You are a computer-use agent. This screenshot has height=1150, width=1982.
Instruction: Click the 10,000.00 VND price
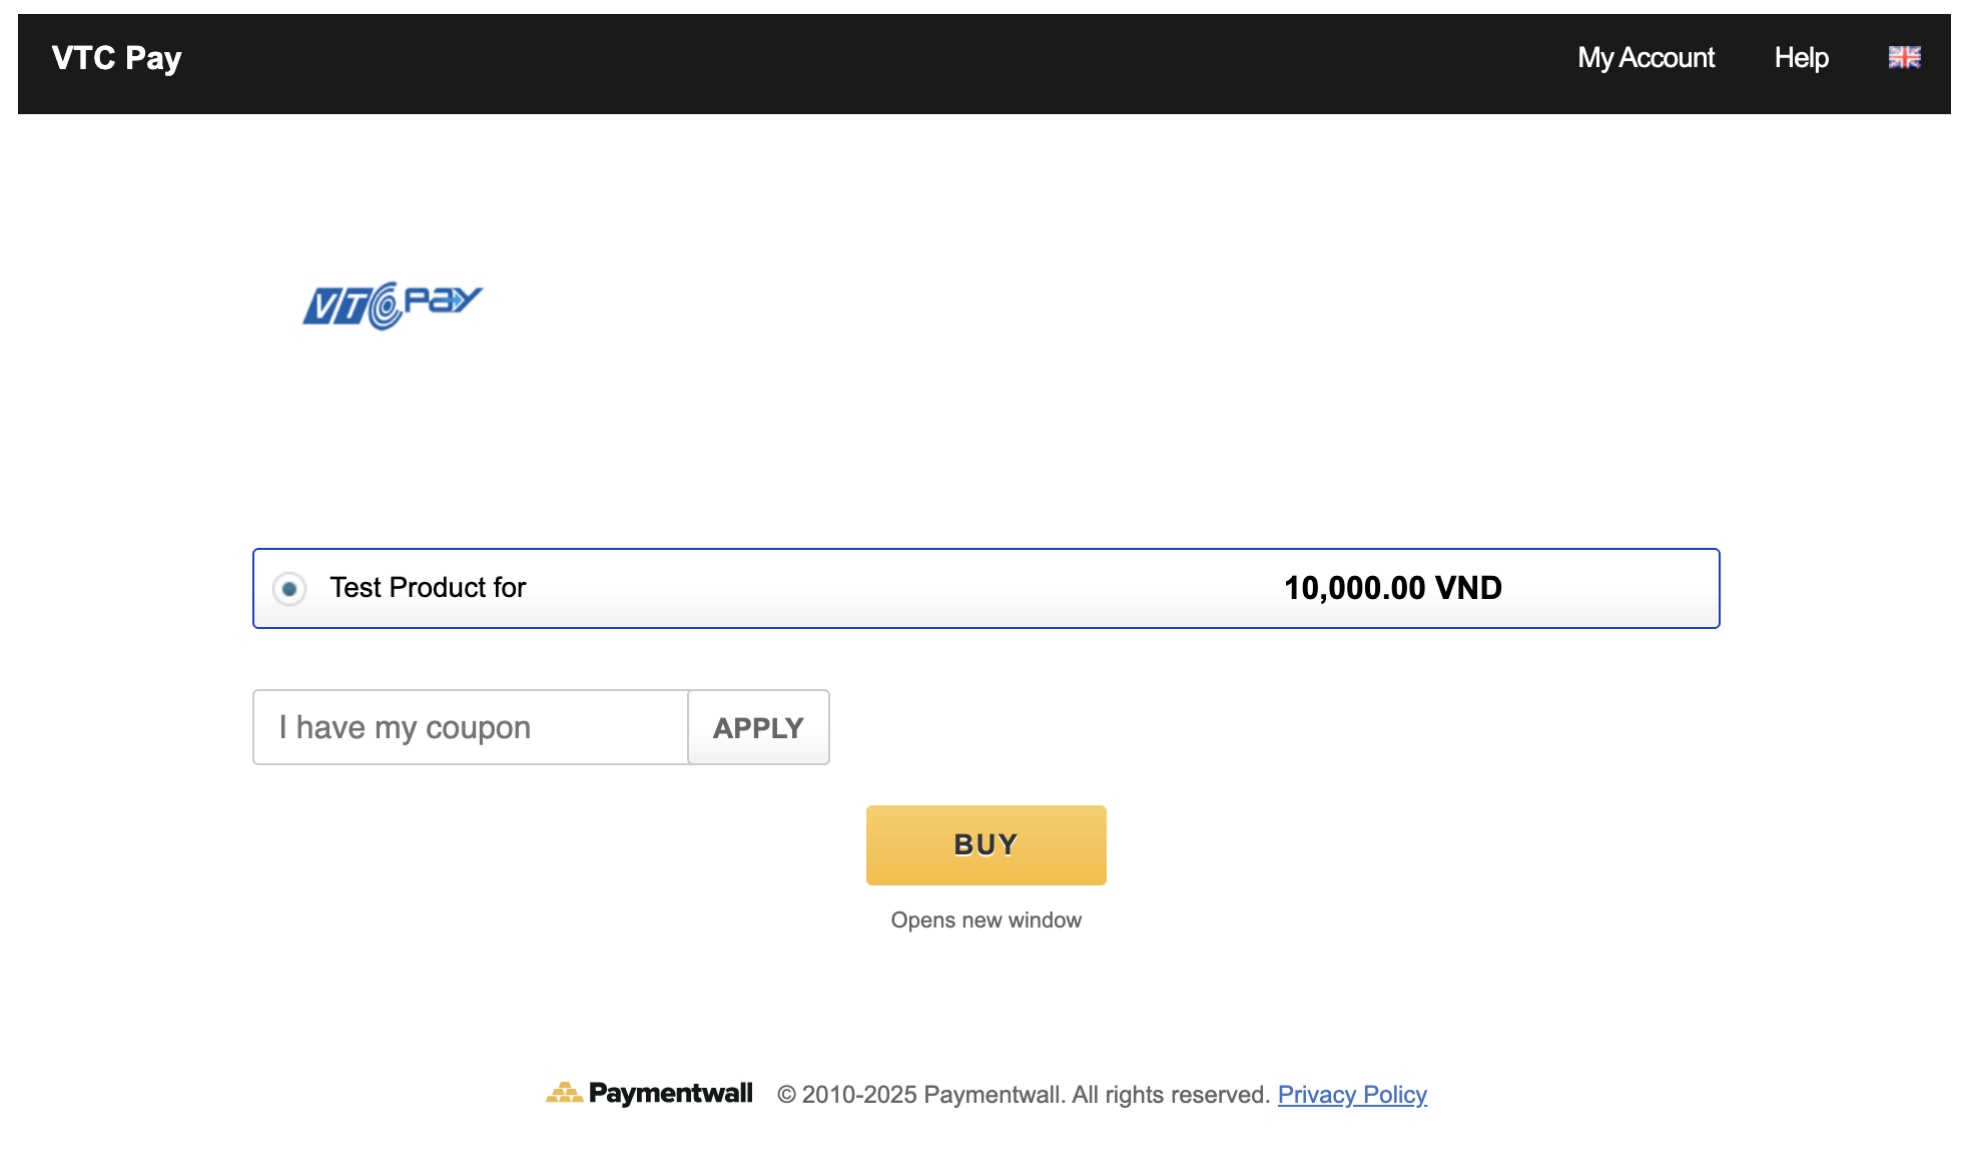[x=1392, y=588]
